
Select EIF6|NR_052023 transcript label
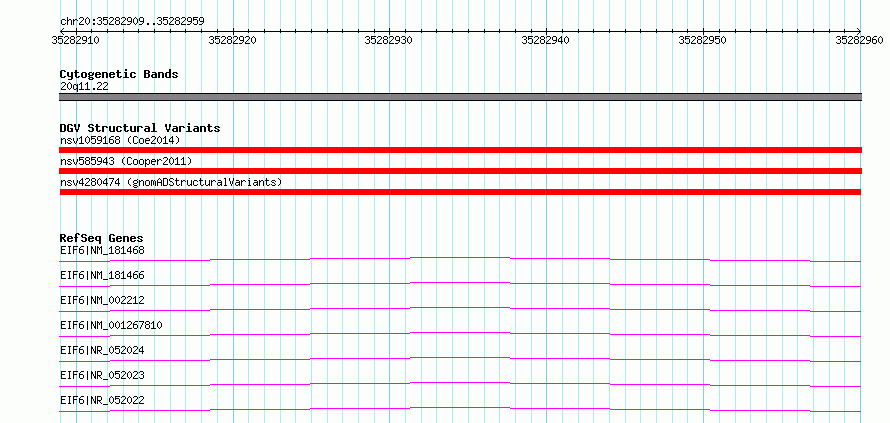click(x=102, y=375)
